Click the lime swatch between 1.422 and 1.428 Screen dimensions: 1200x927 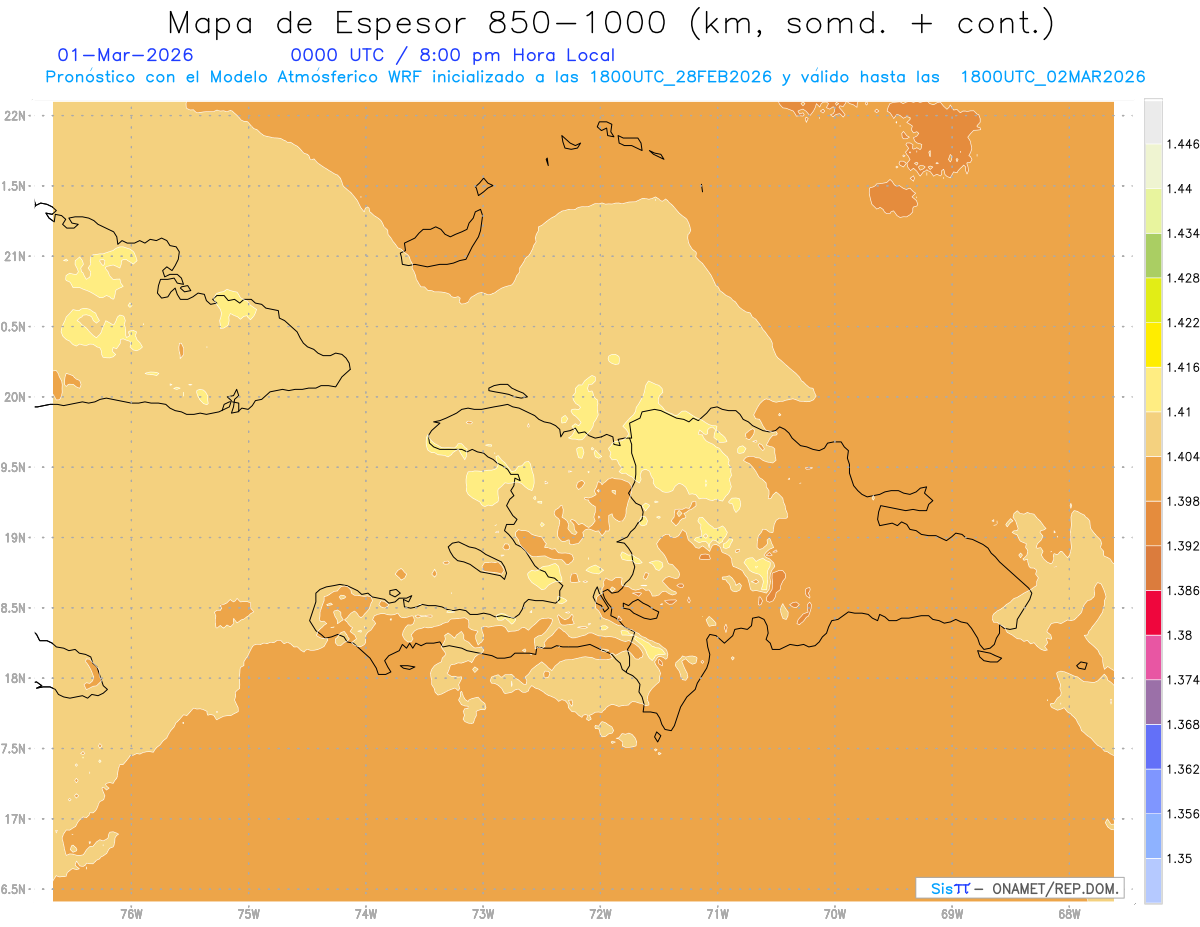click(1153, 300)
